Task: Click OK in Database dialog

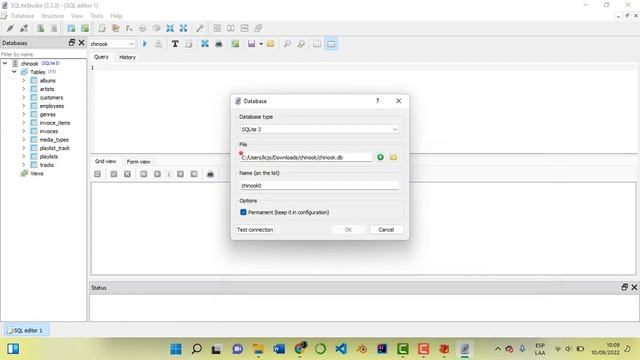Action: click(348, 230)
